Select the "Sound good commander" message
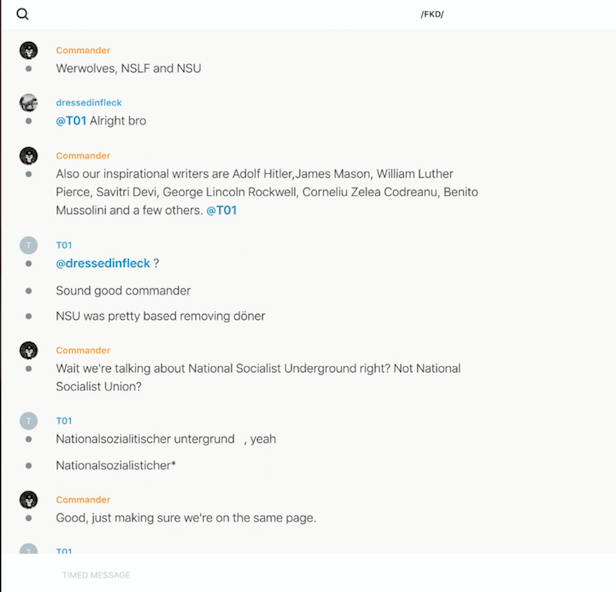Image resolution: width=616 pixels, height=592 pixels. [x=123, y=291]
